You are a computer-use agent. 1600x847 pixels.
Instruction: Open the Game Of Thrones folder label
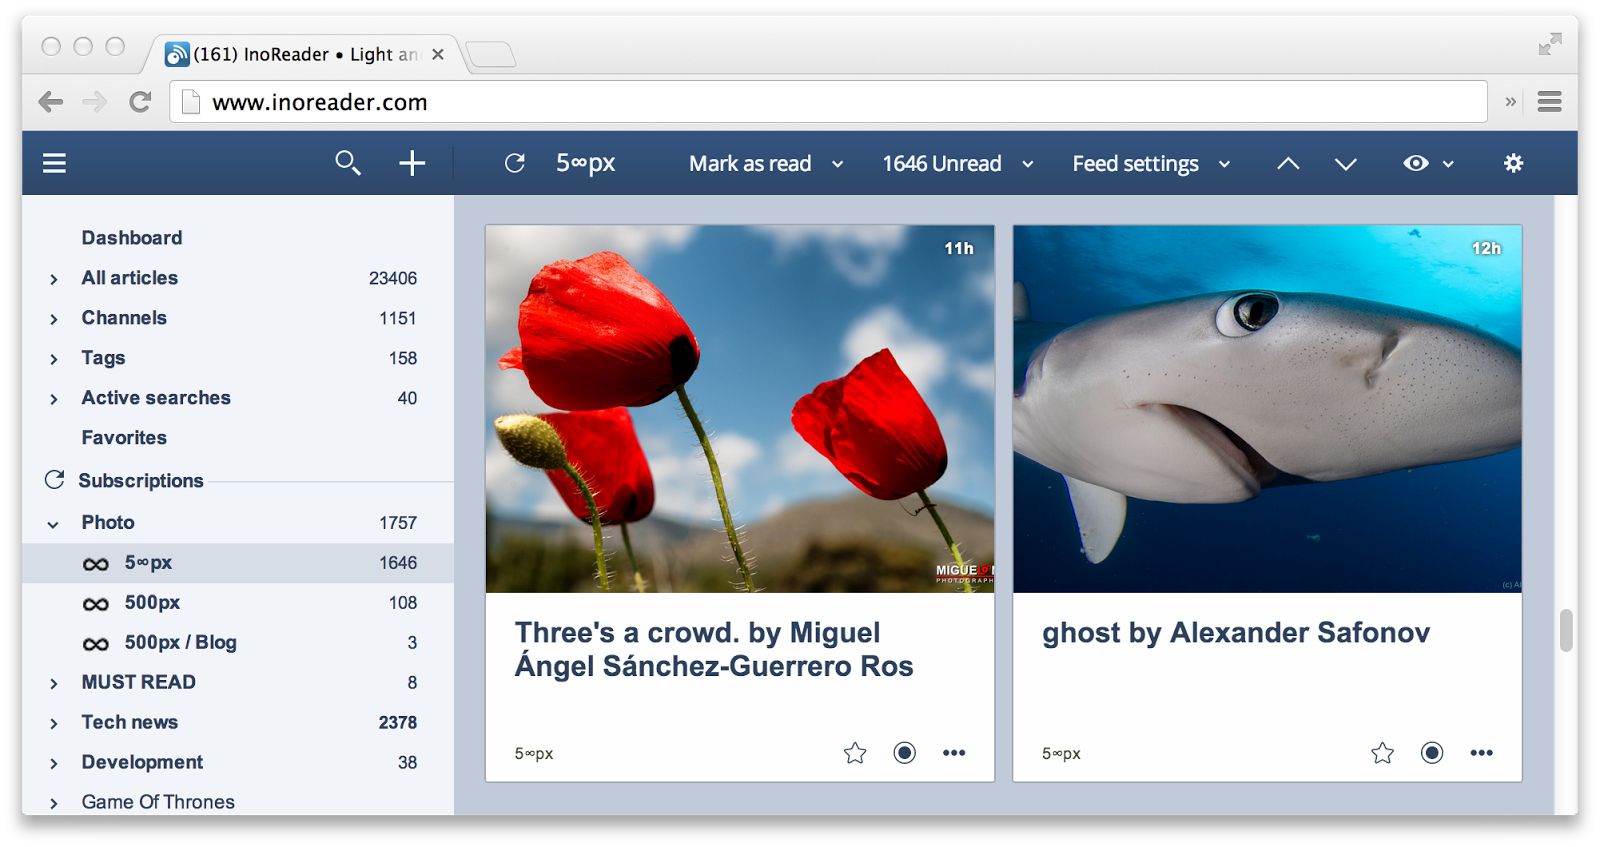click(x=158, y=802)
